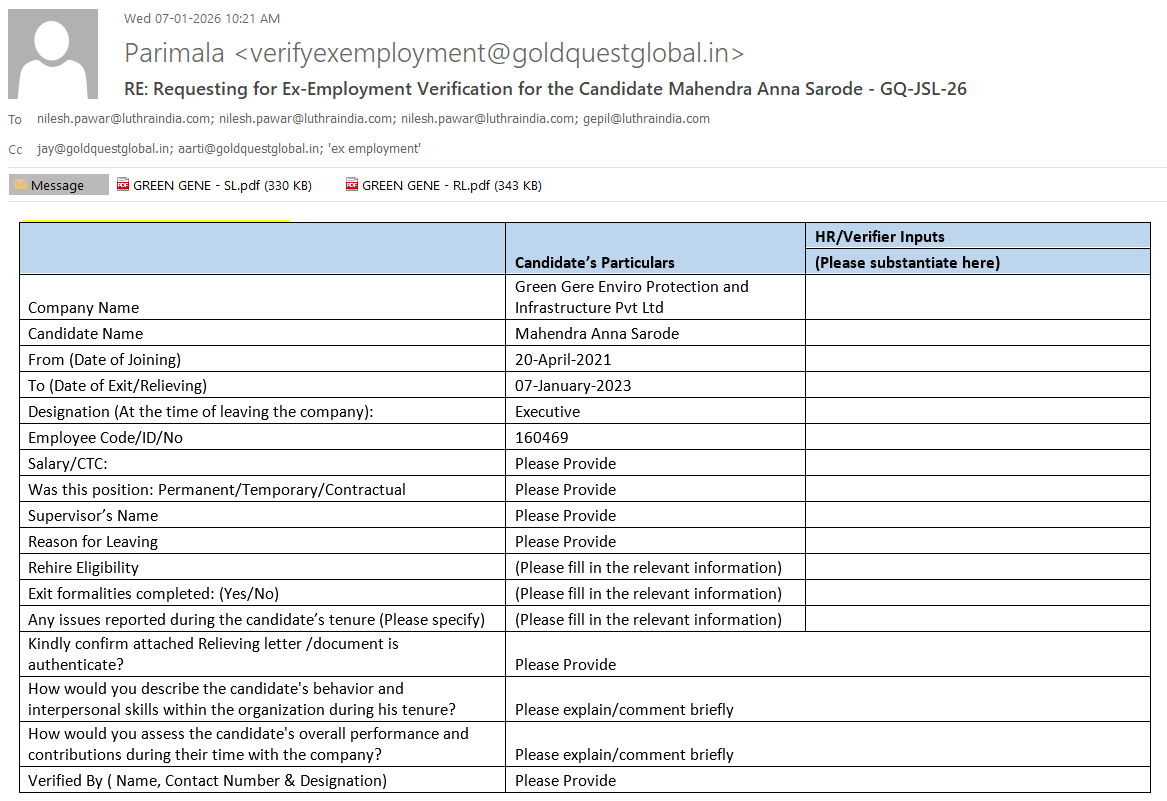Open the GREEN GENE - SL.pdf attachment
Viewport: 1167px width, 801px height.
coord(214,185)
